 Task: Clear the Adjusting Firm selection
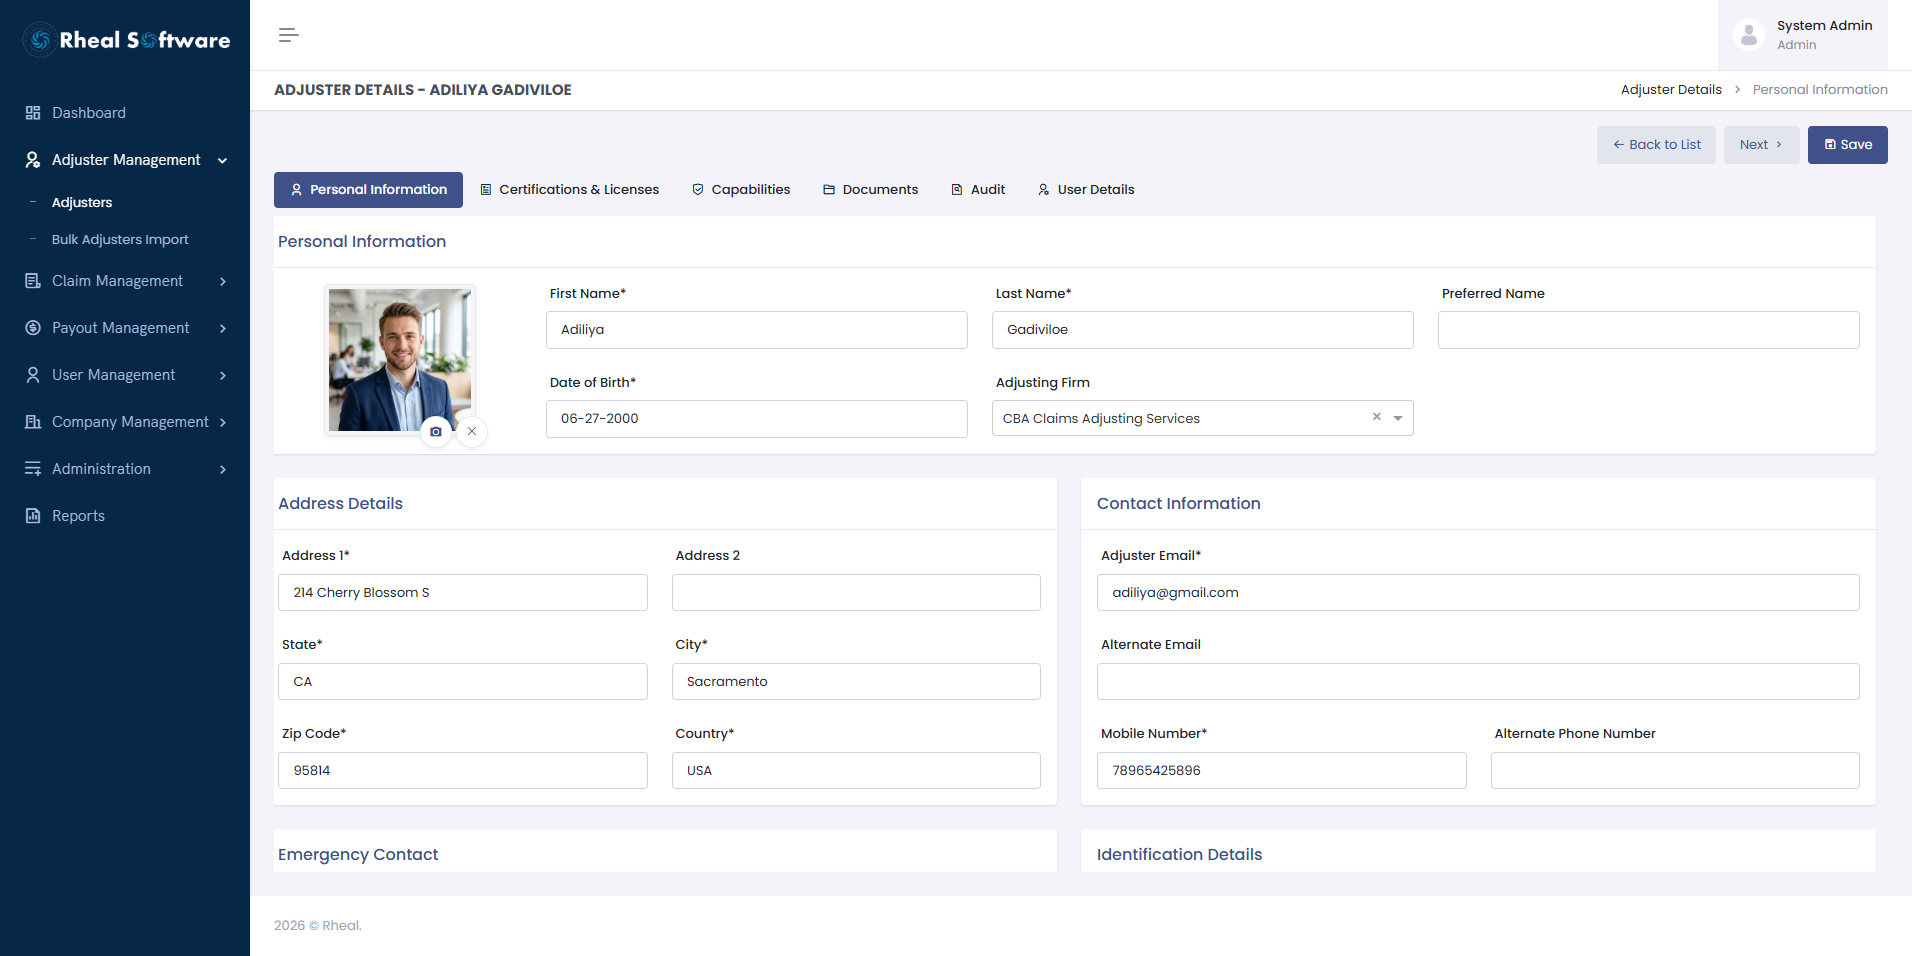1376,417
